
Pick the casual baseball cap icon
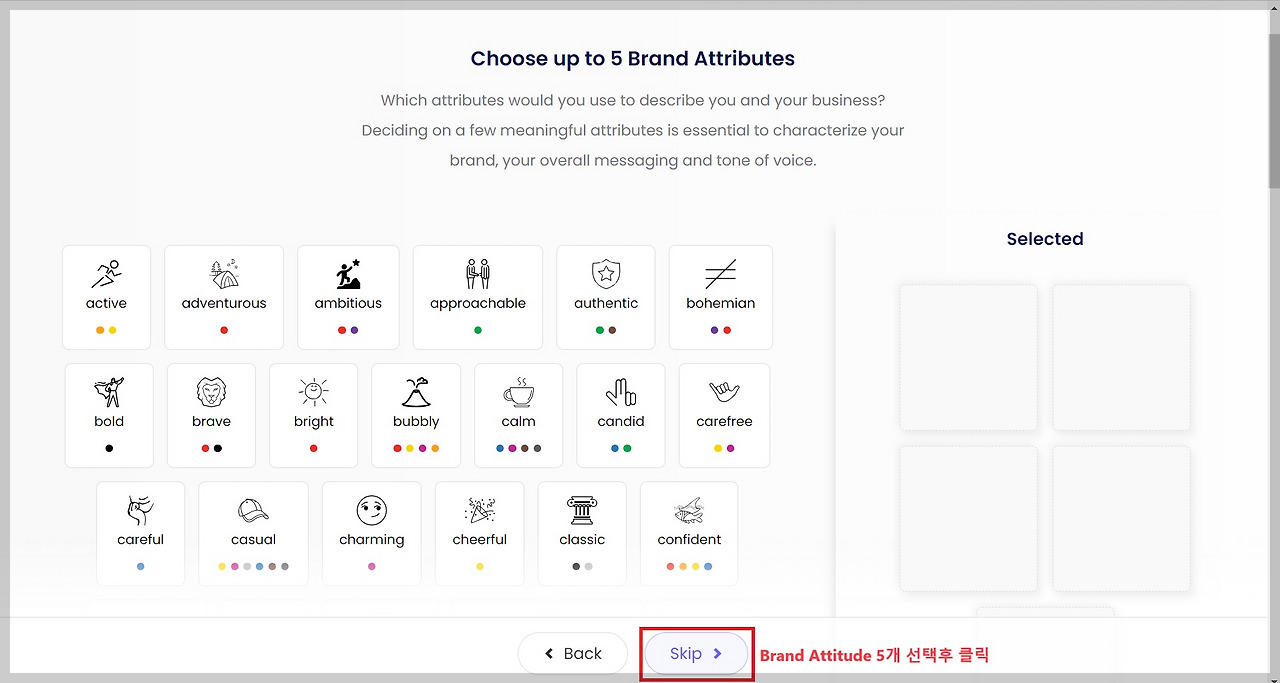pyautogui.click(x=253, y=510)
